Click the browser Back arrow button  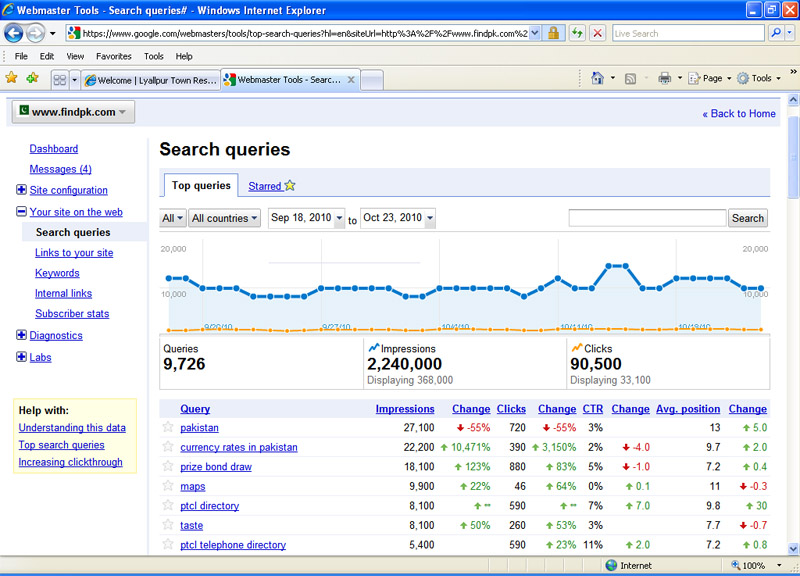tap(14, 34)
